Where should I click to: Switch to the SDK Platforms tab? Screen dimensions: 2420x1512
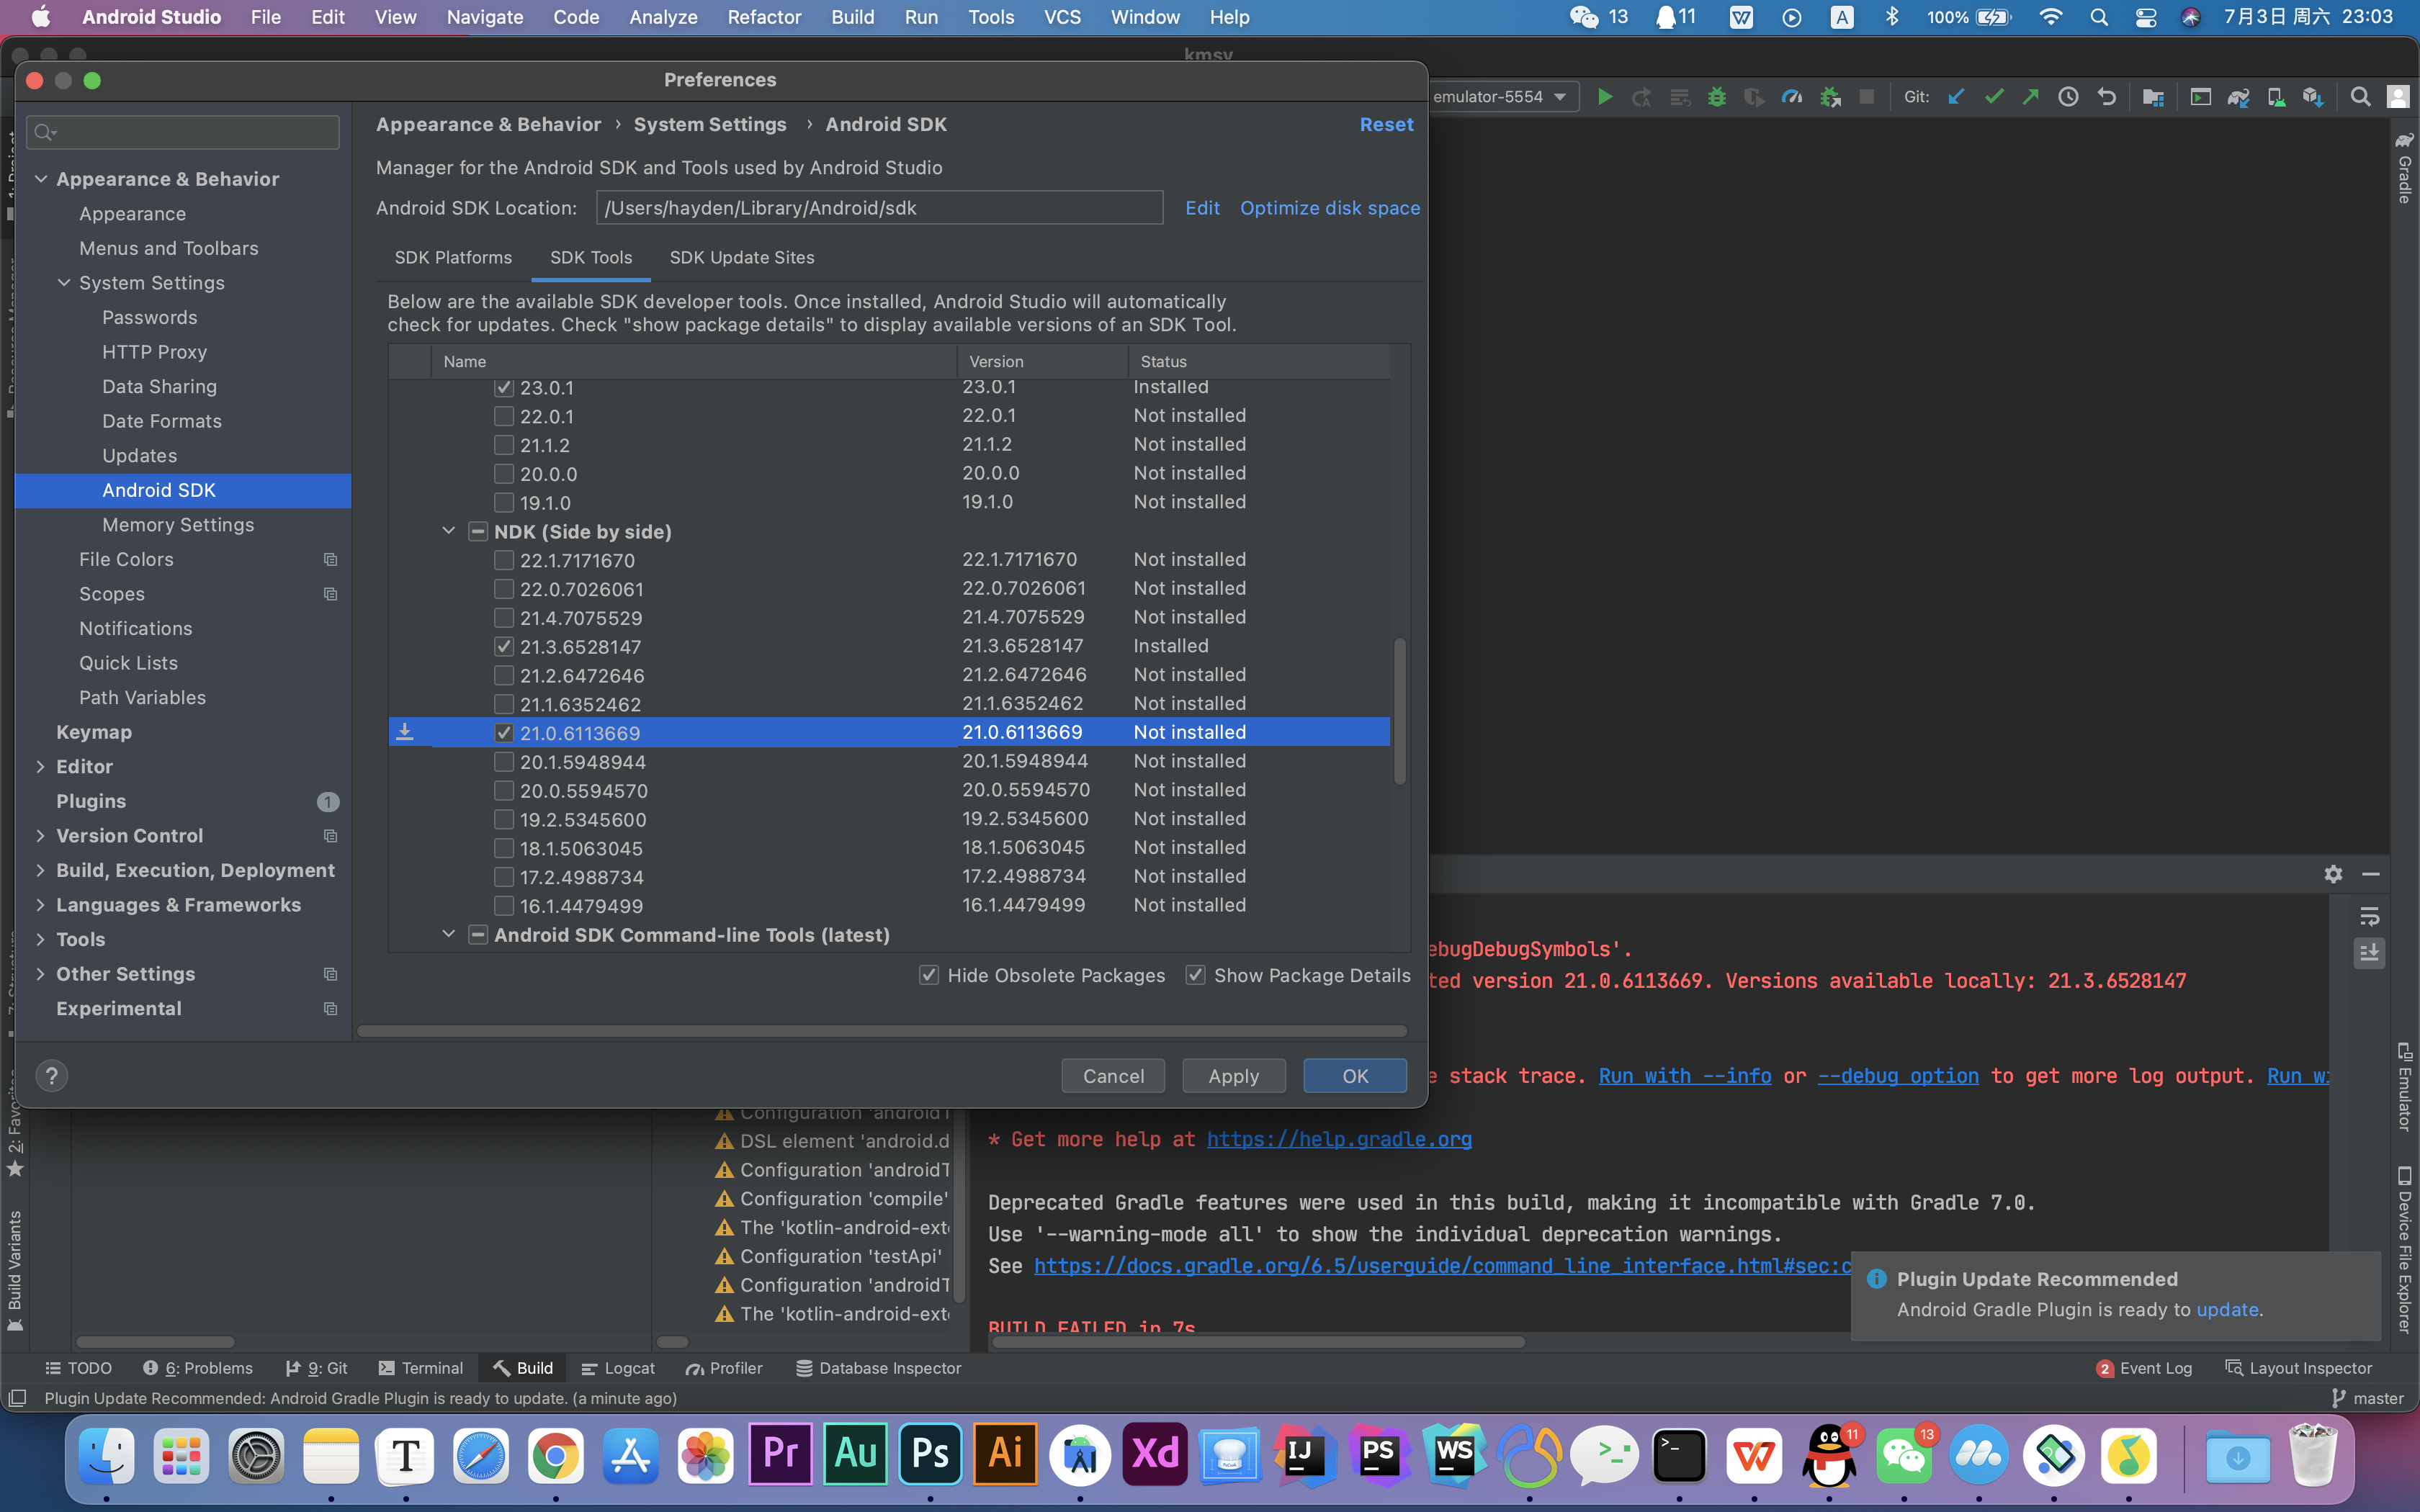453,257
